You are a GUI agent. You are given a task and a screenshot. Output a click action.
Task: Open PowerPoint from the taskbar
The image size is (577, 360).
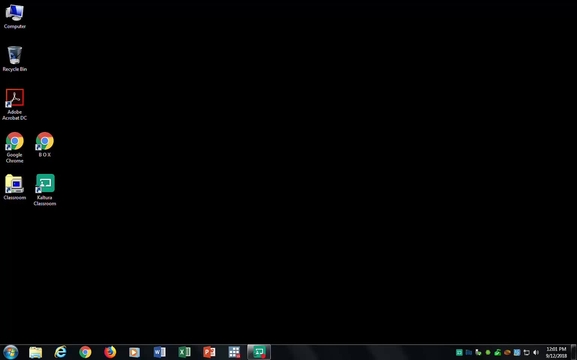click(x=209, y=352)
